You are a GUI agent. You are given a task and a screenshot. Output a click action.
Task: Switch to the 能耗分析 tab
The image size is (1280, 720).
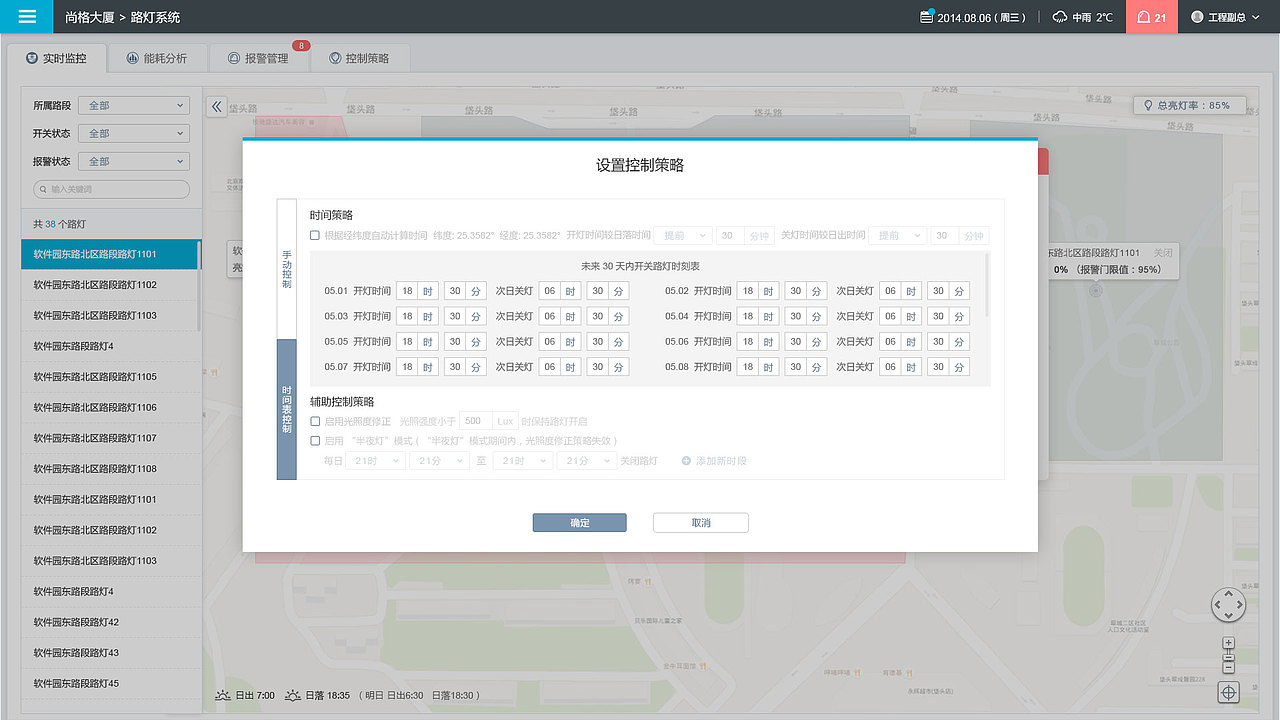[156, 58]
